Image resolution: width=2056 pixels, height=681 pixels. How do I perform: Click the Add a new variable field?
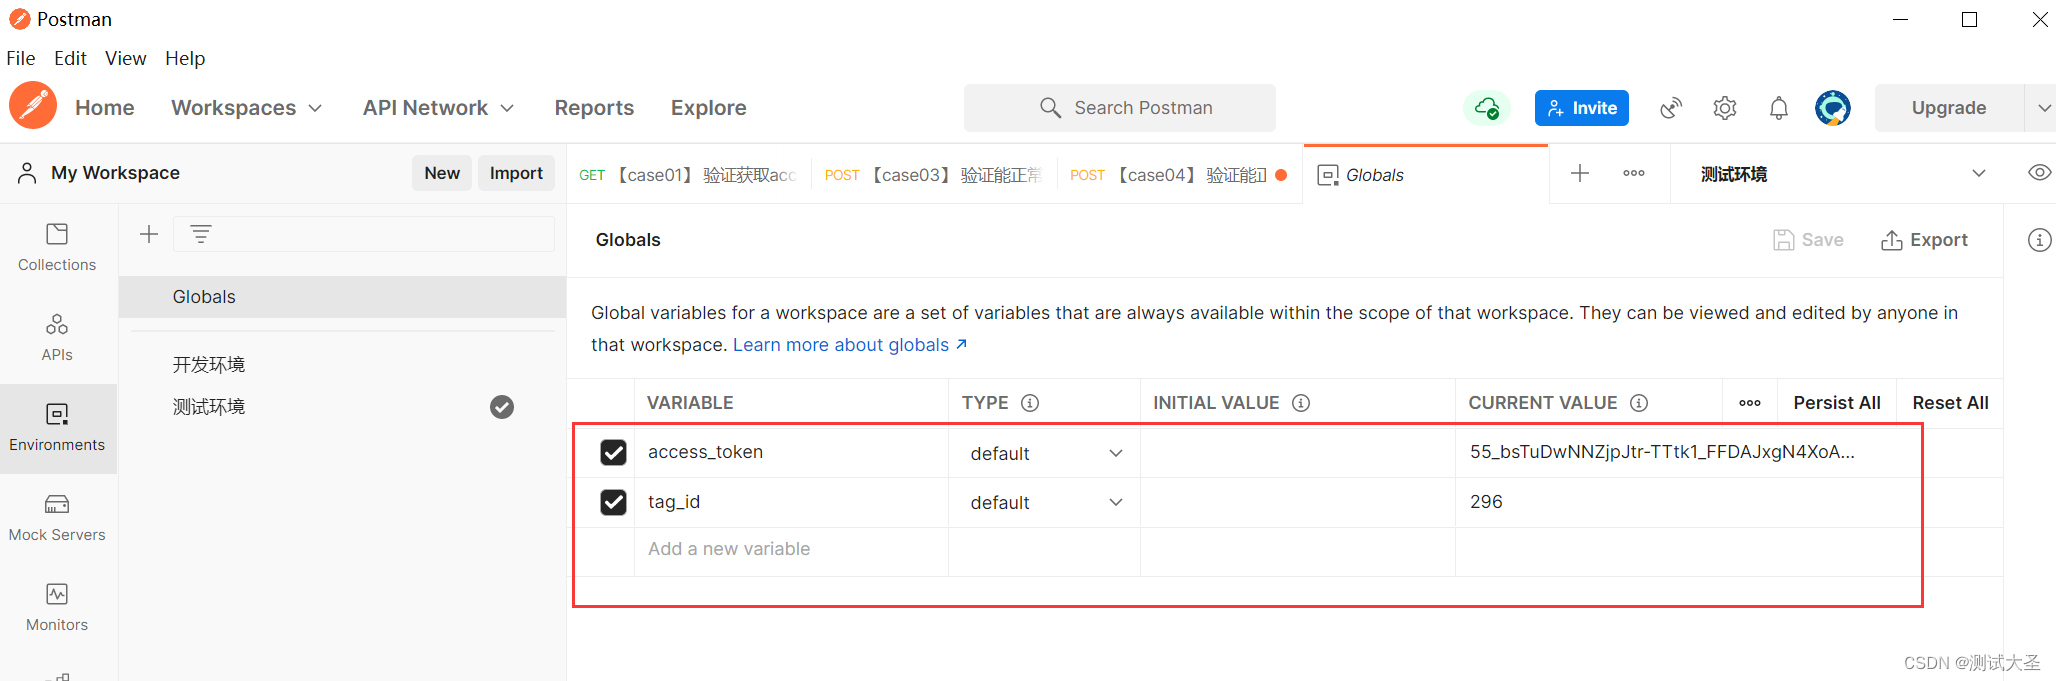tap(791, 549)
